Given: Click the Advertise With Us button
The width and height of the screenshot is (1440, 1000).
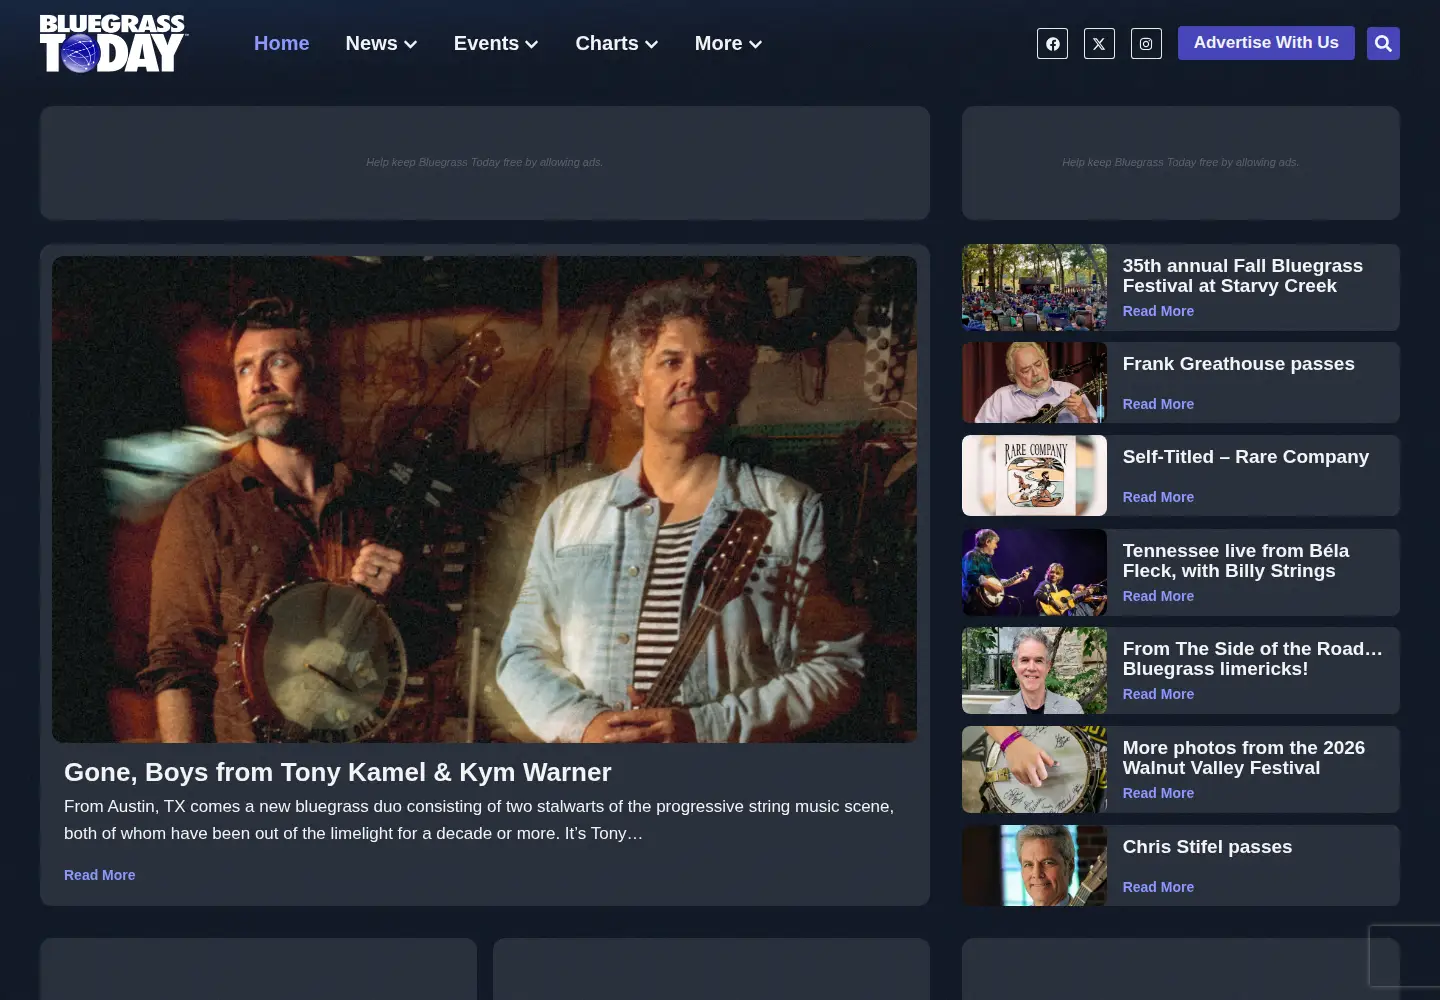Looking at the screenshot, I should [x=1266, y=43].
